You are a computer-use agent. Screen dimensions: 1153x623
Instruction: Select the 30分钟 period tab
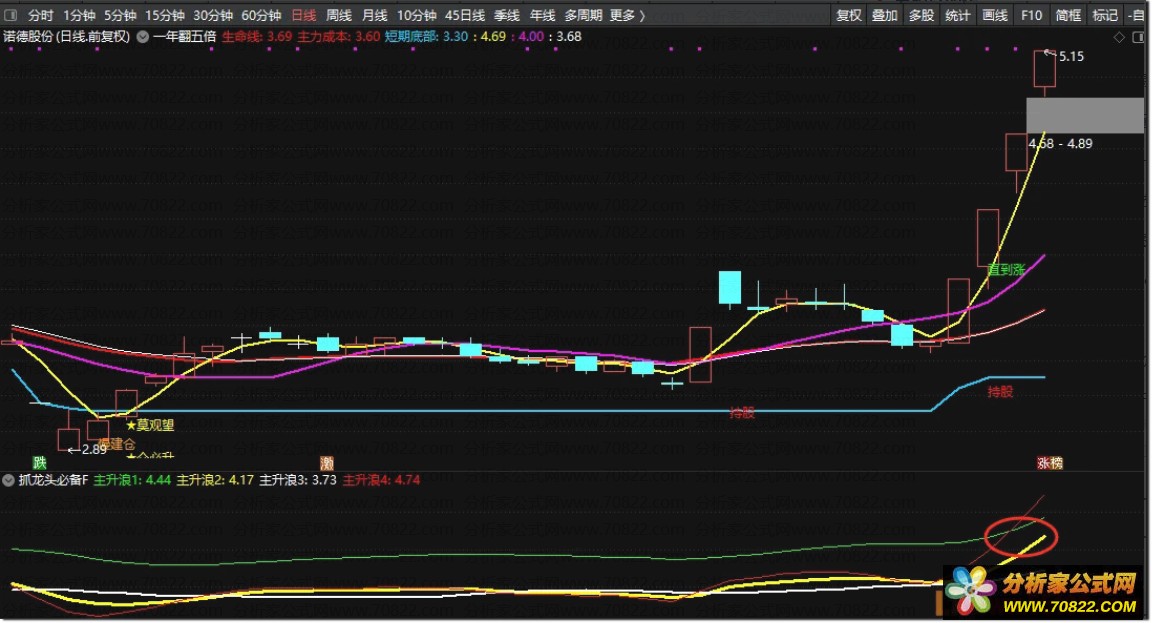pyautogui.click(x=213, y=15)
